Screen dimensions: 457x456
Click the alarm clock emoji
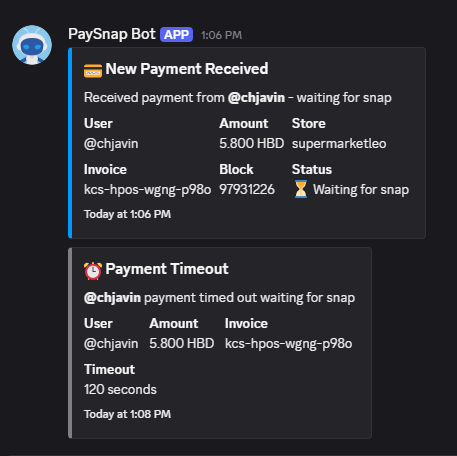click(x=93, y=271)
